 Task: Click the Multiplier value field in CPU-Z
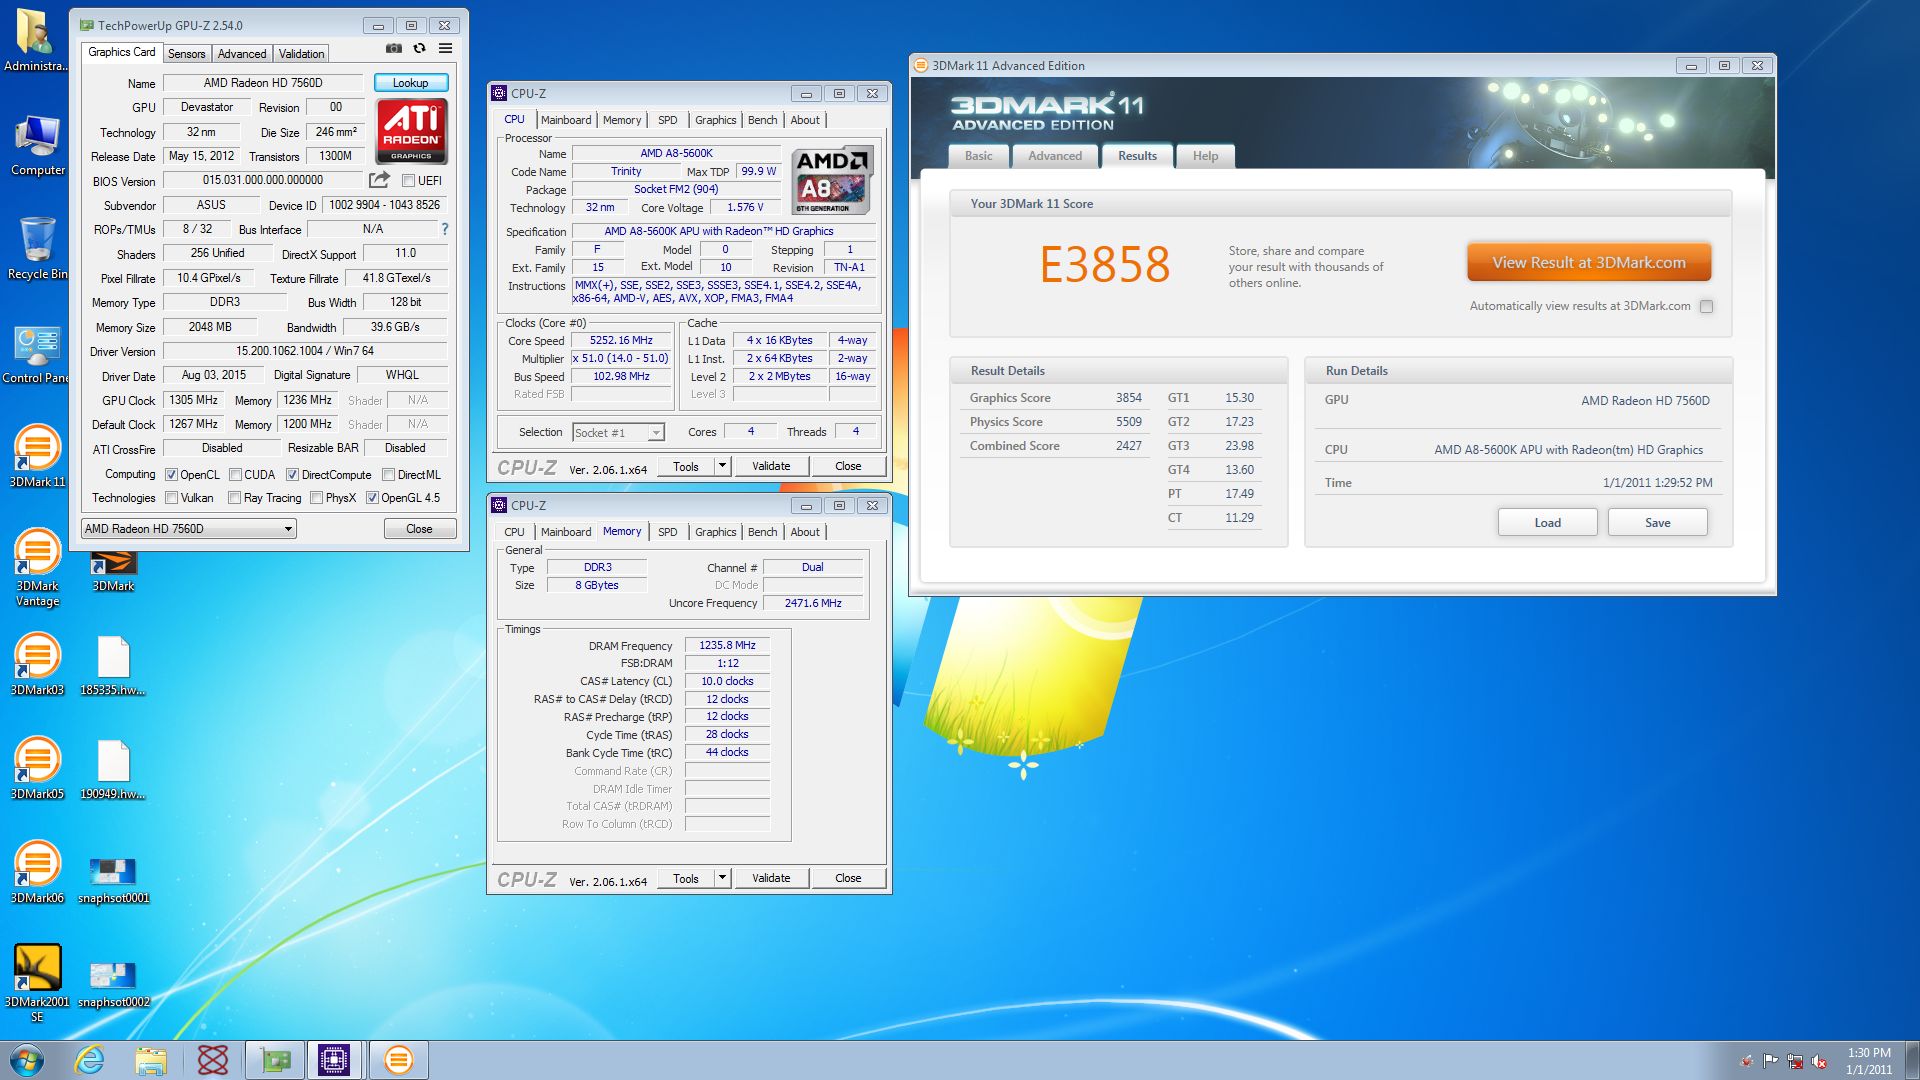(620, 359)
